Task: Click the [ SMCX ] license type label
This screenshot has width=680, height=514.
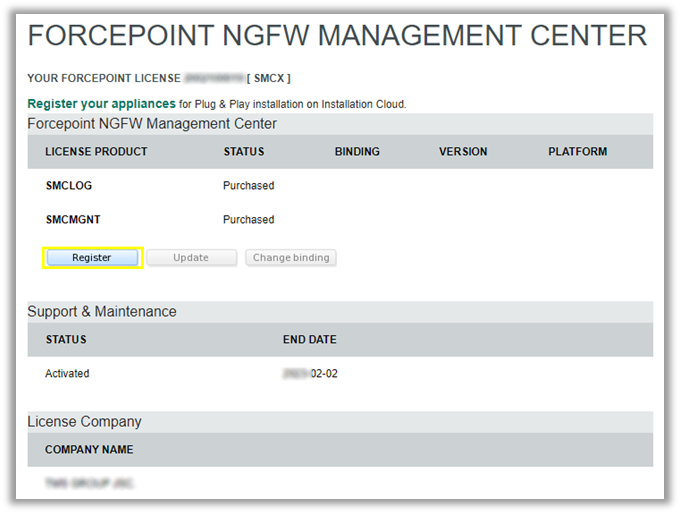Action: point(269,79)
